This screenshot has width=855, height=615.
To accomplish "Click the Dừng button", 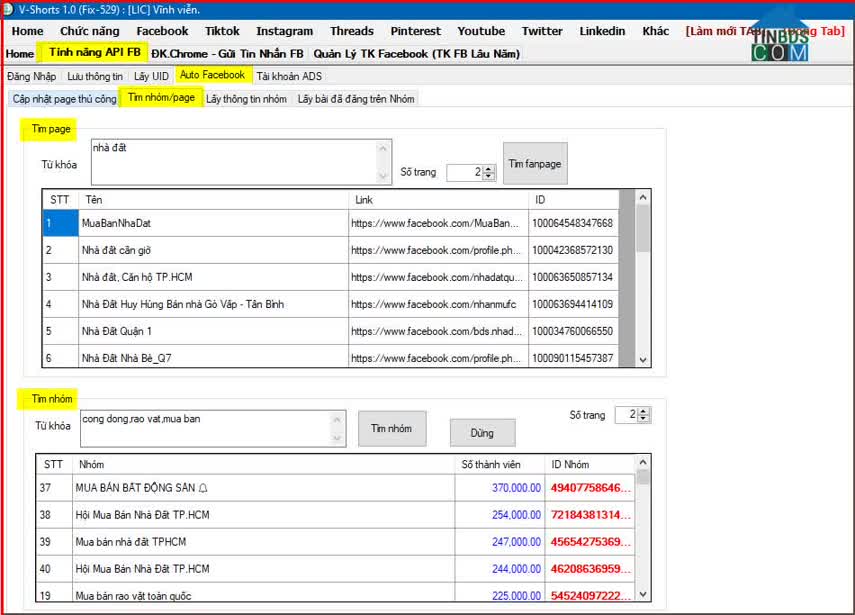I will tap(482, 433).
